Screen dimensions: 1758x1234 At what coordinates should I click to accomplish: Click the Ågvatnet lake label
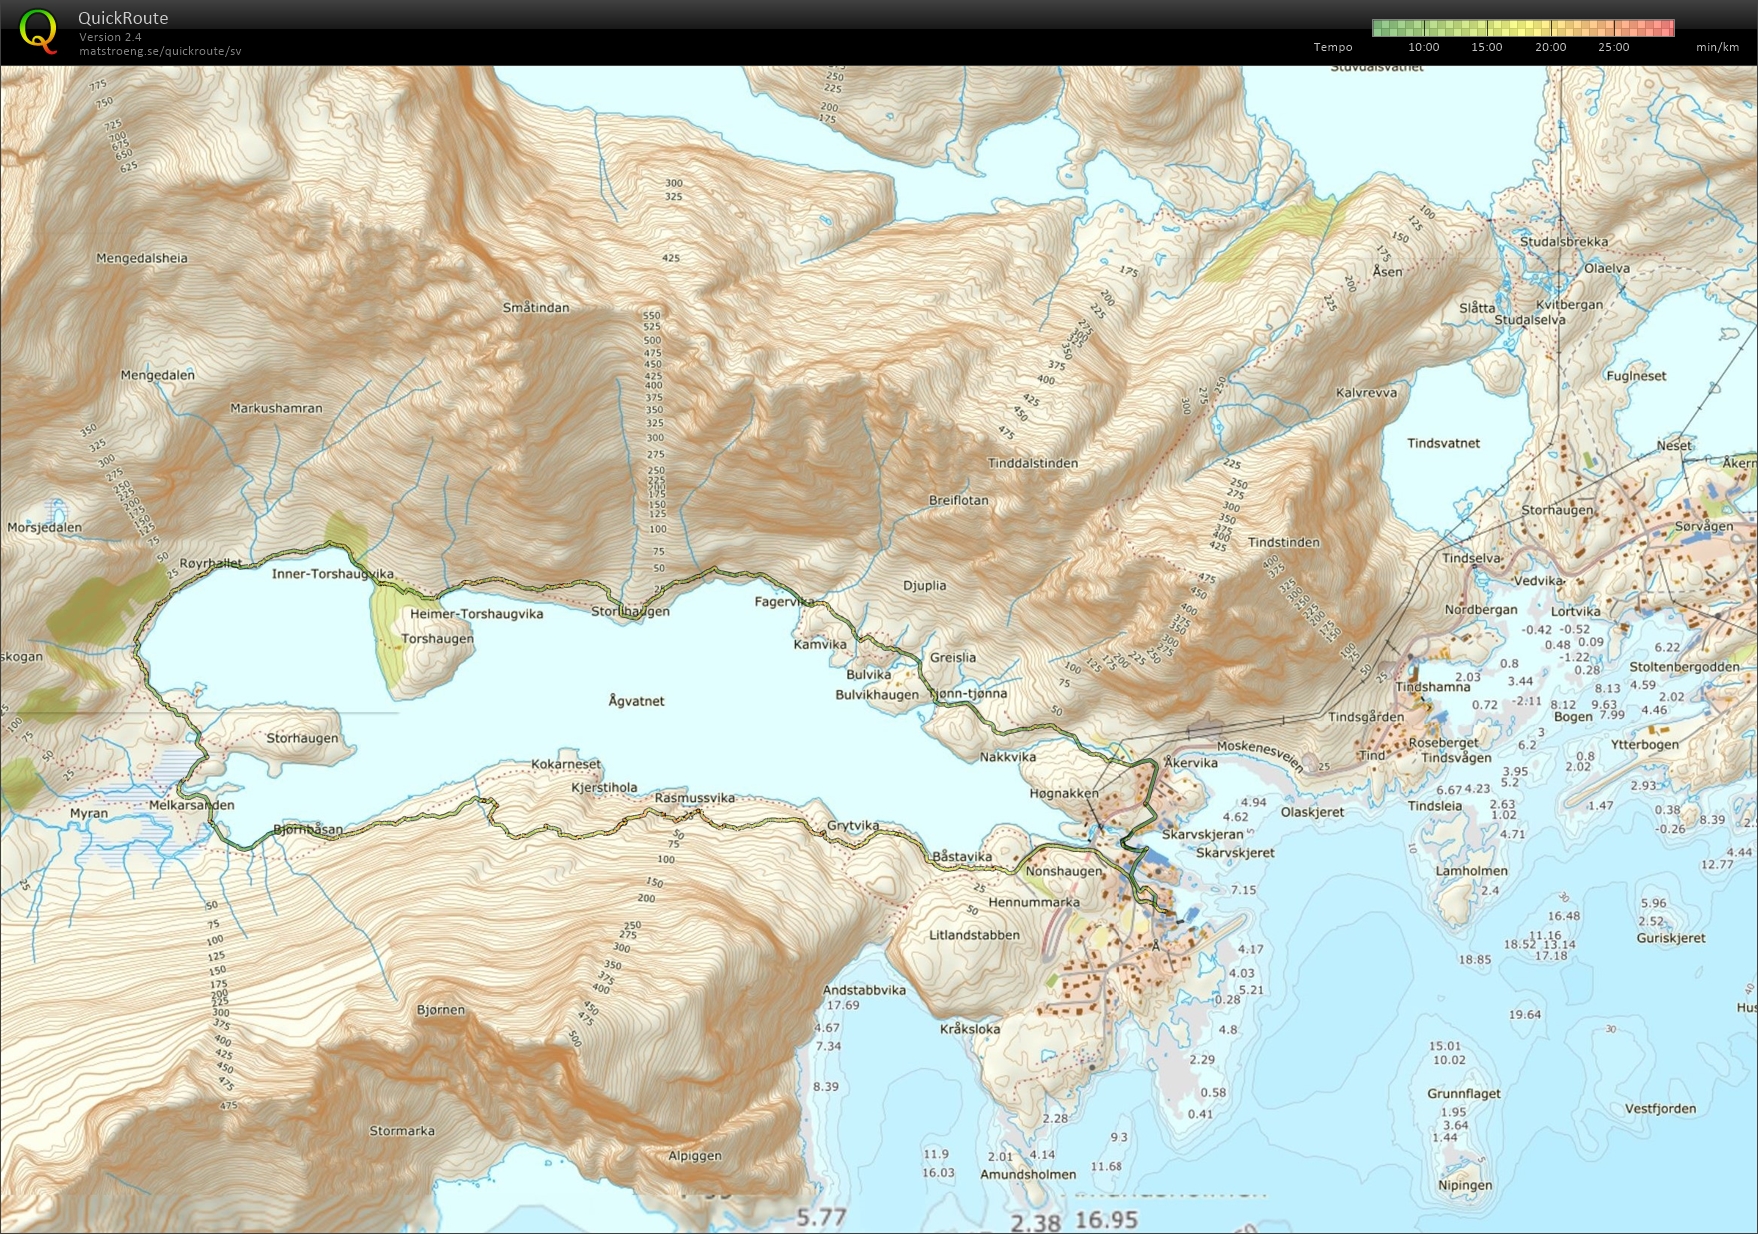pos(636,701)
